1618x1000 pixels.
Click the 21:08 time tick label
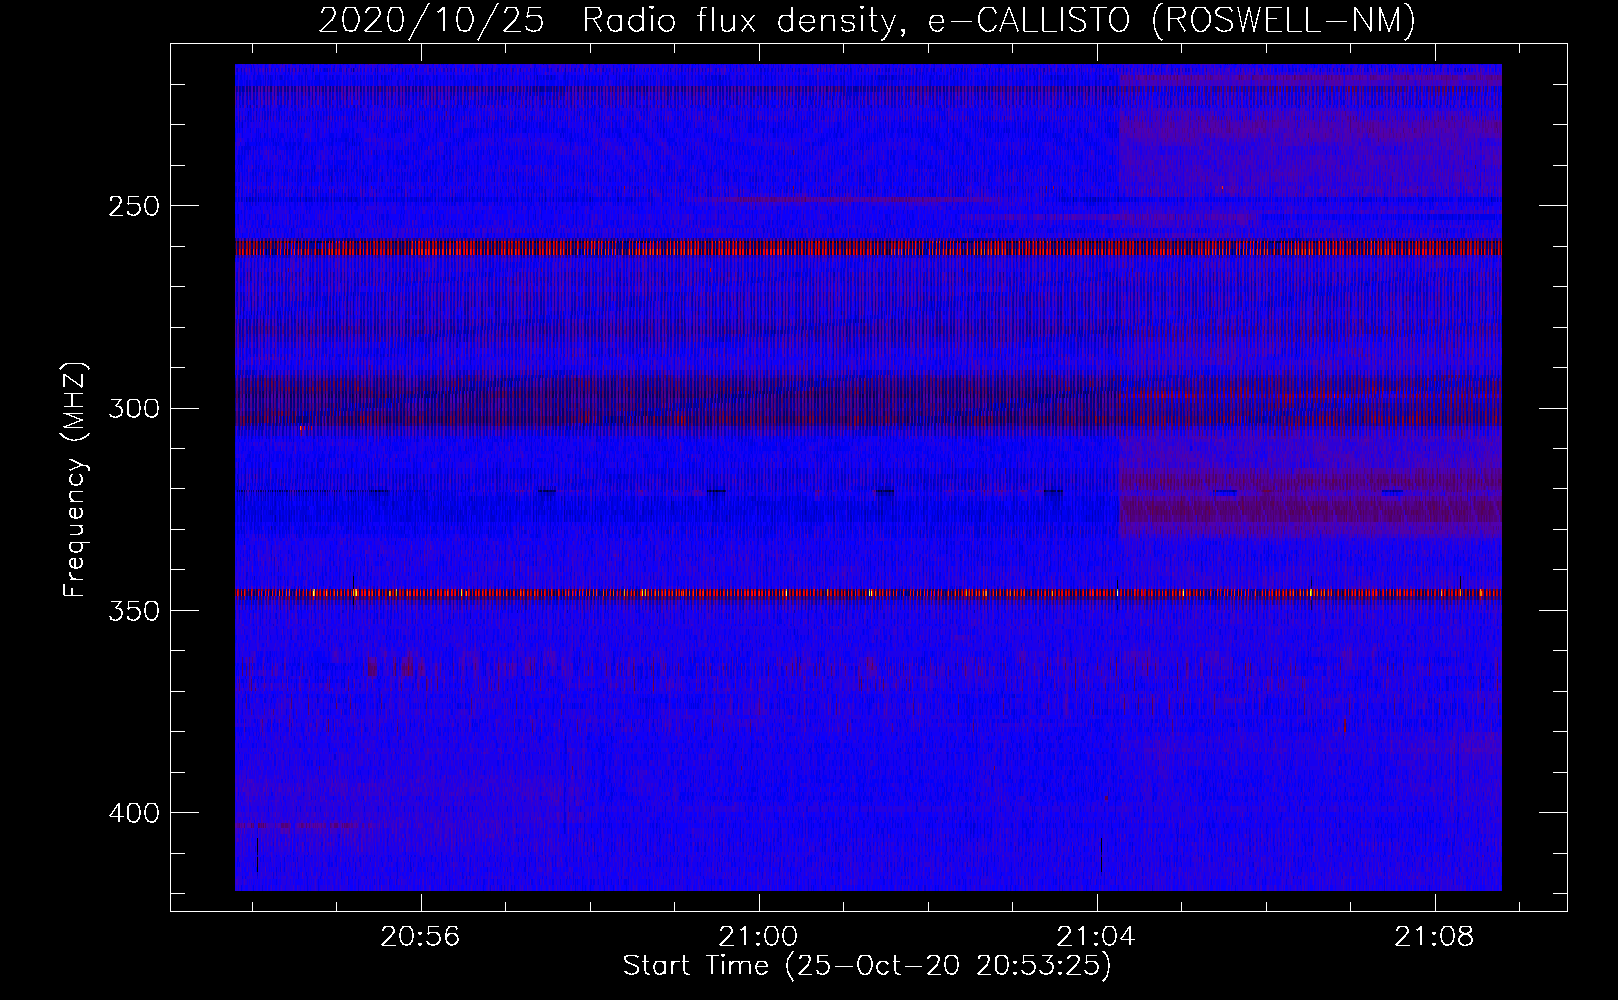tap(1434, 936)
